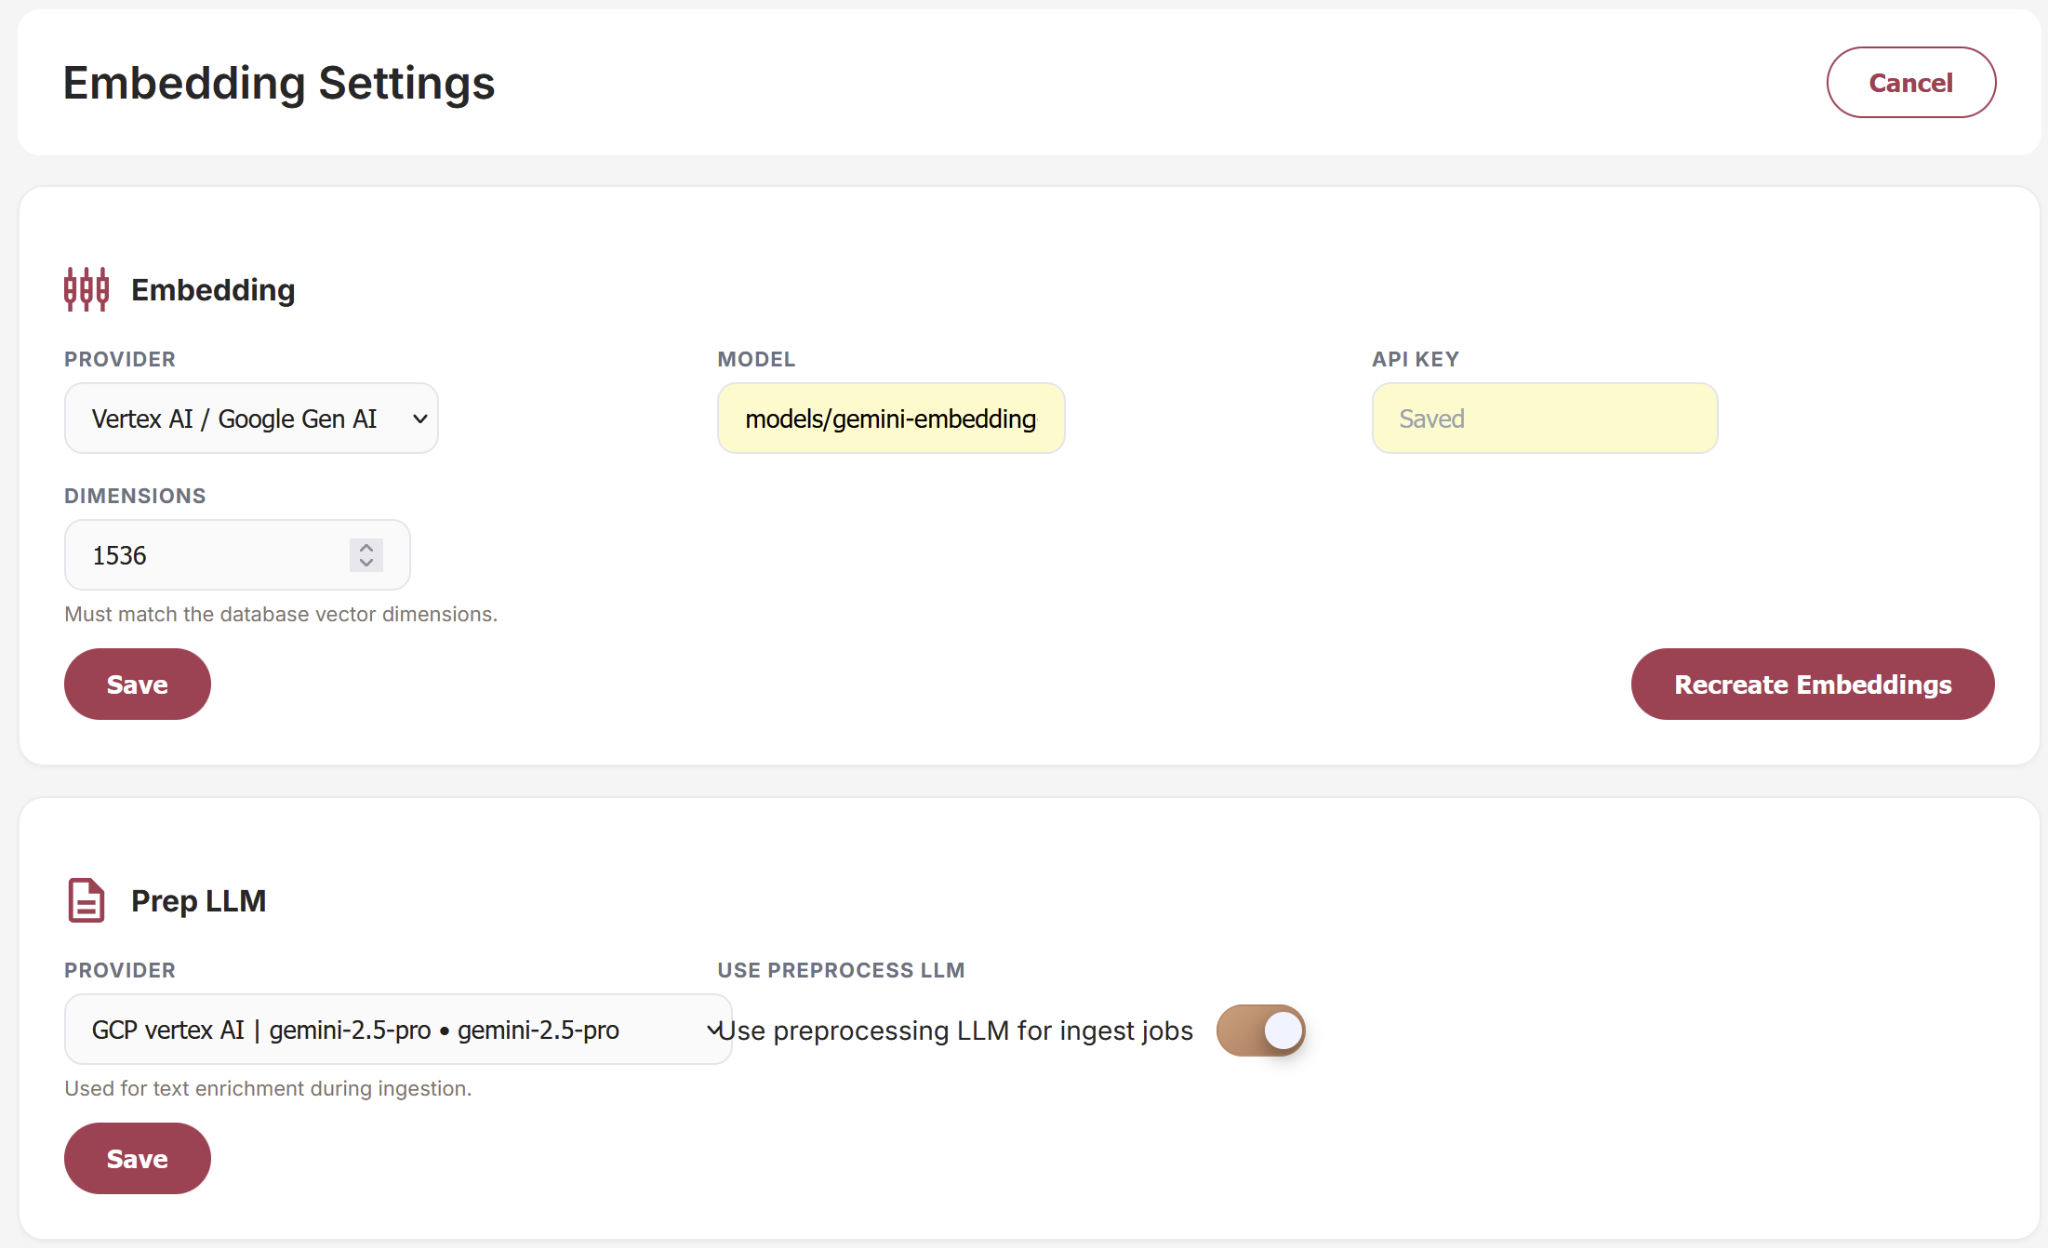Open the Vertex AI / Google Gen AI provider dropdown
Viewport: 2048px width, 1248px height.
coord(251,418)
